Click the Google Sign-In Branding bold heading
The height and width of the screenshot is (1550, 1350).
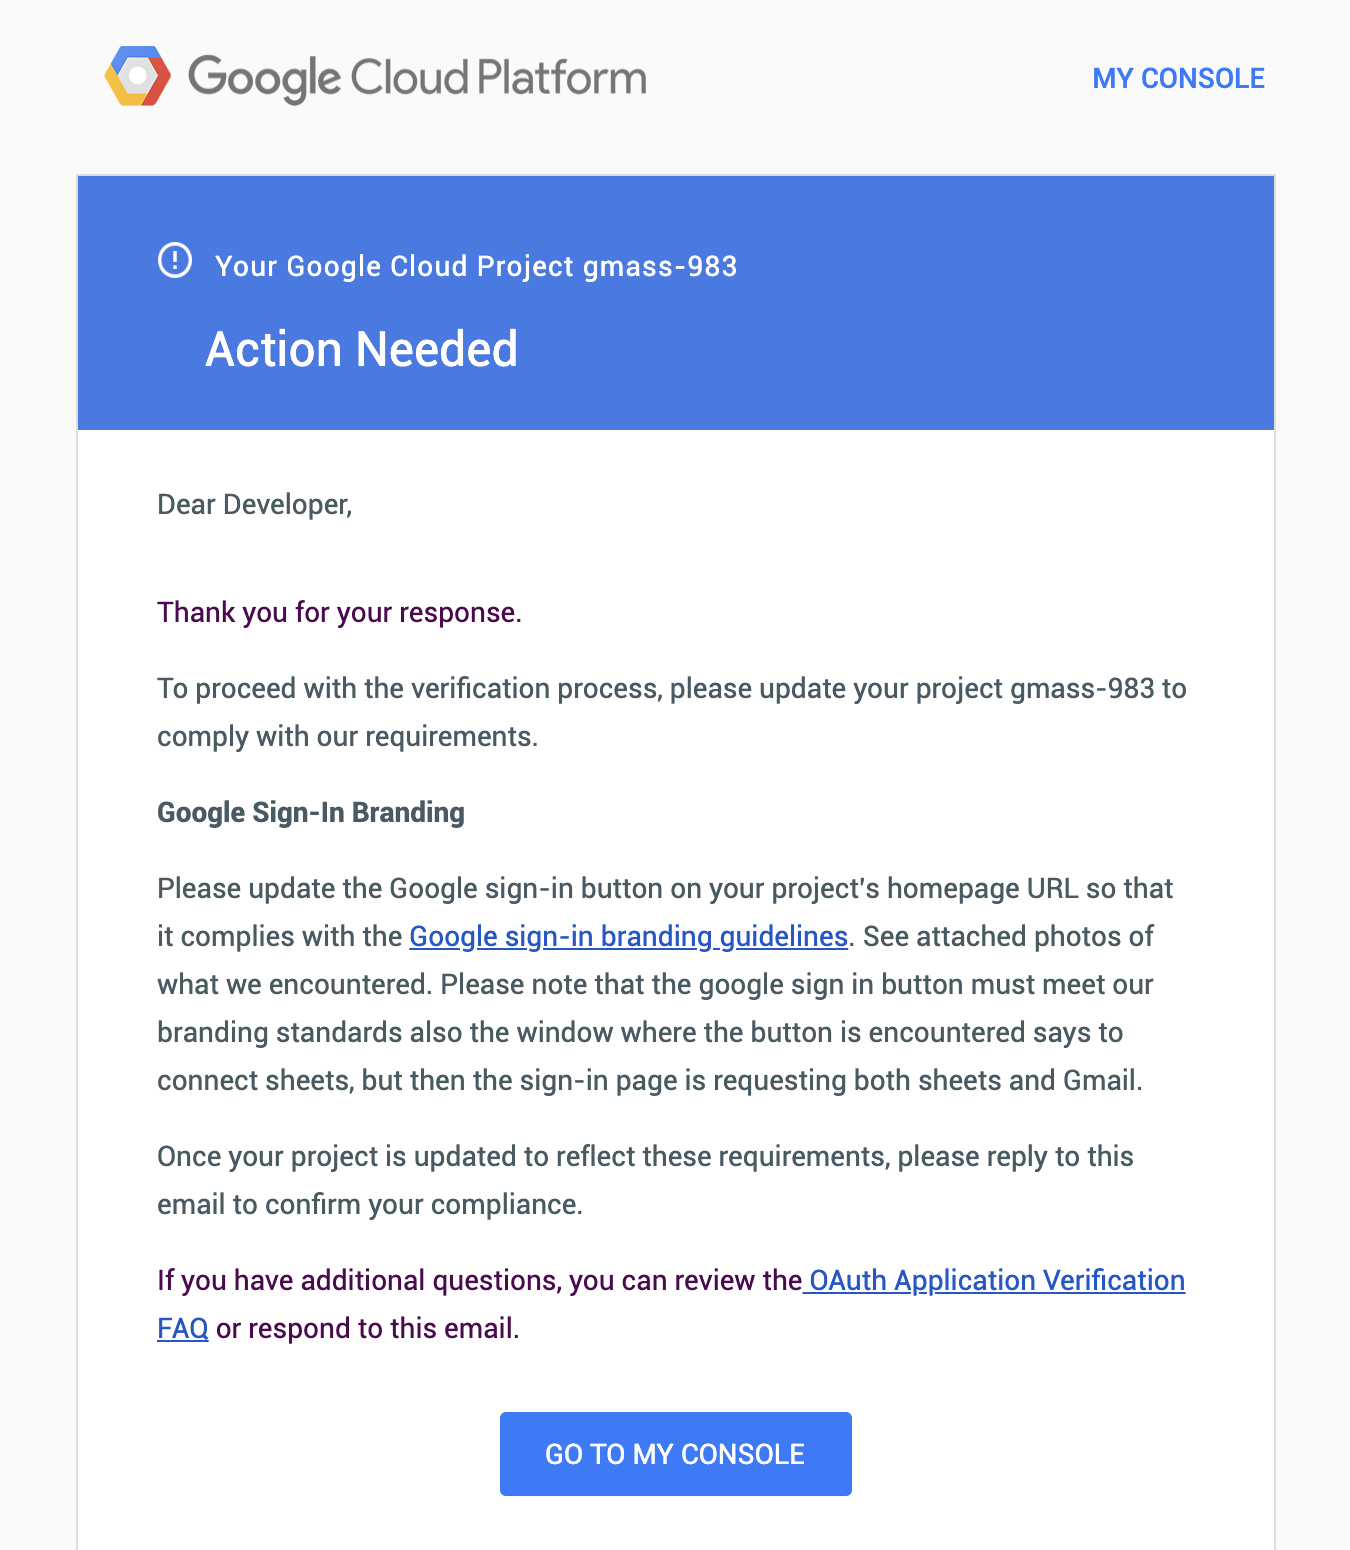311,812
